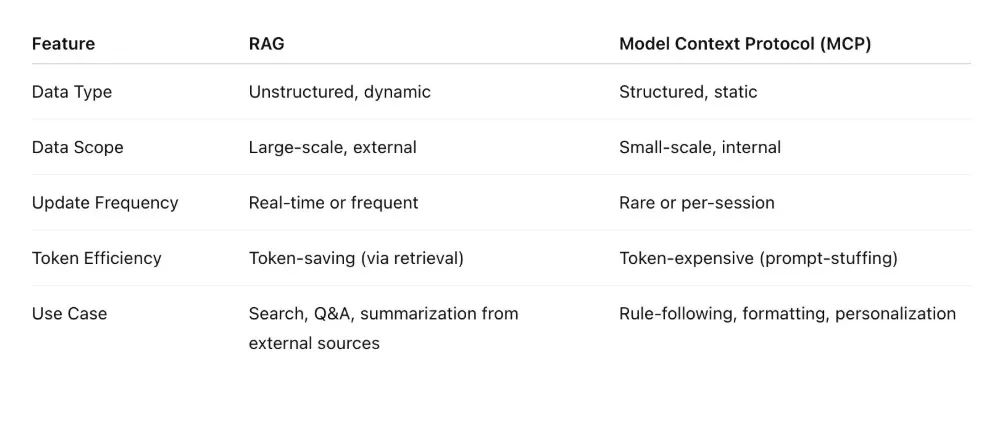Click the header row divider line
The height and width of the screenshot is (429, 996).
[501, 64]
